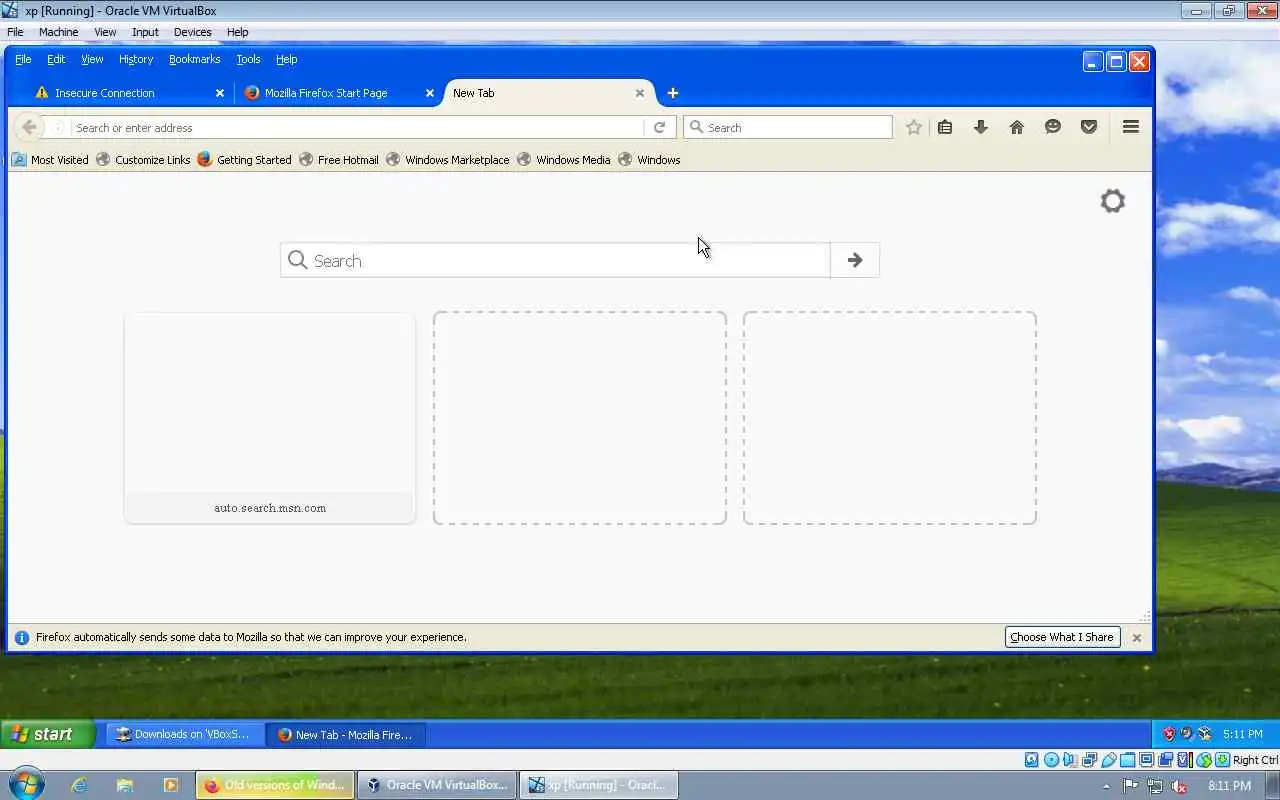
Task: Open Customize Links bookmark
Action: tap(143, 160)
